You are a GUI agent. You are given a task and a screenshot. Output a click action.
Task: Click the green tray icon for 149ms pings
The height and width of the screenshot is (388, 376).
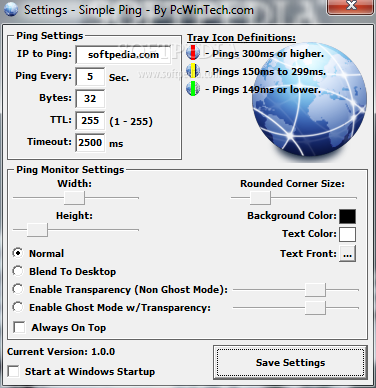tap(193, 89)
